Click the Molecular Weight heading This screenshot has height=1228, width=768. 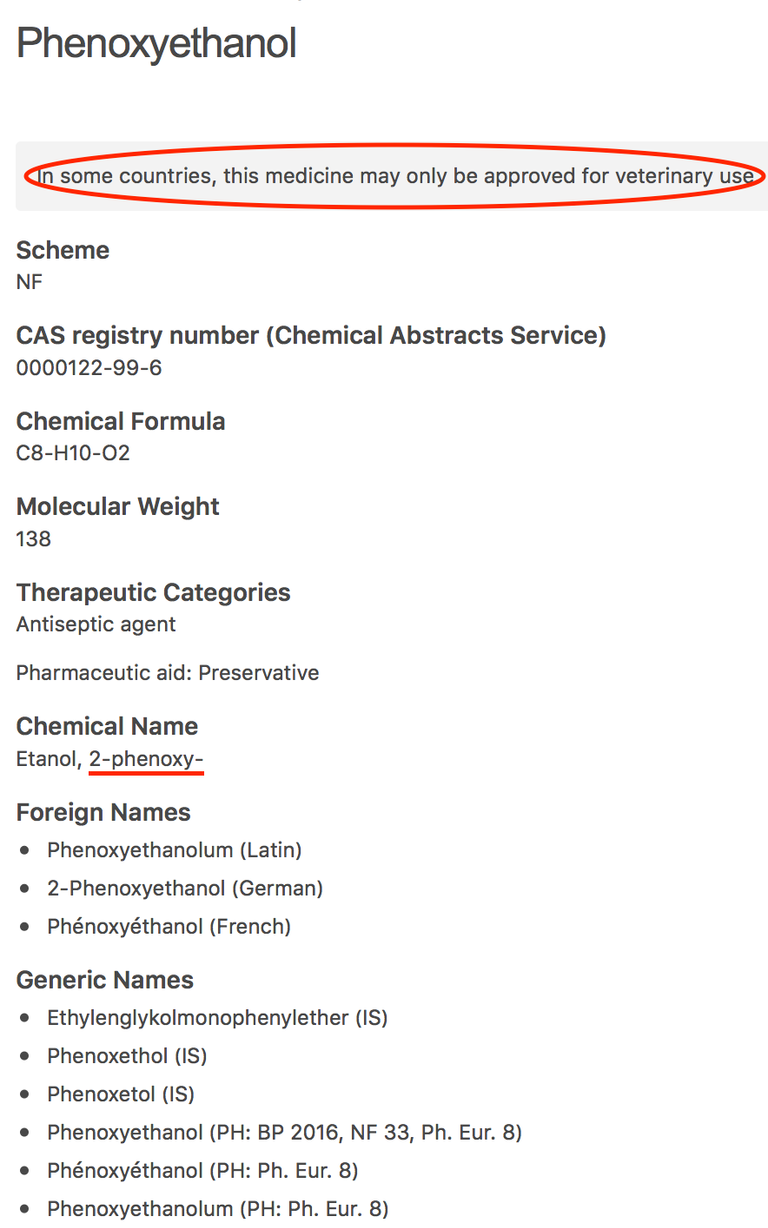[117, 507]
